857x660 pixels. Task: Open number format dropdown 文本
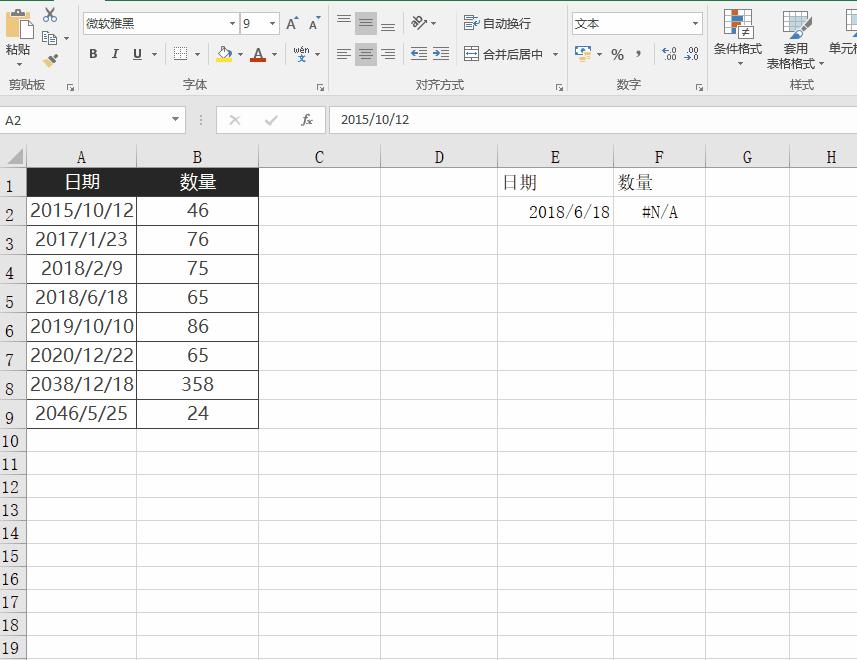point(695,23)
